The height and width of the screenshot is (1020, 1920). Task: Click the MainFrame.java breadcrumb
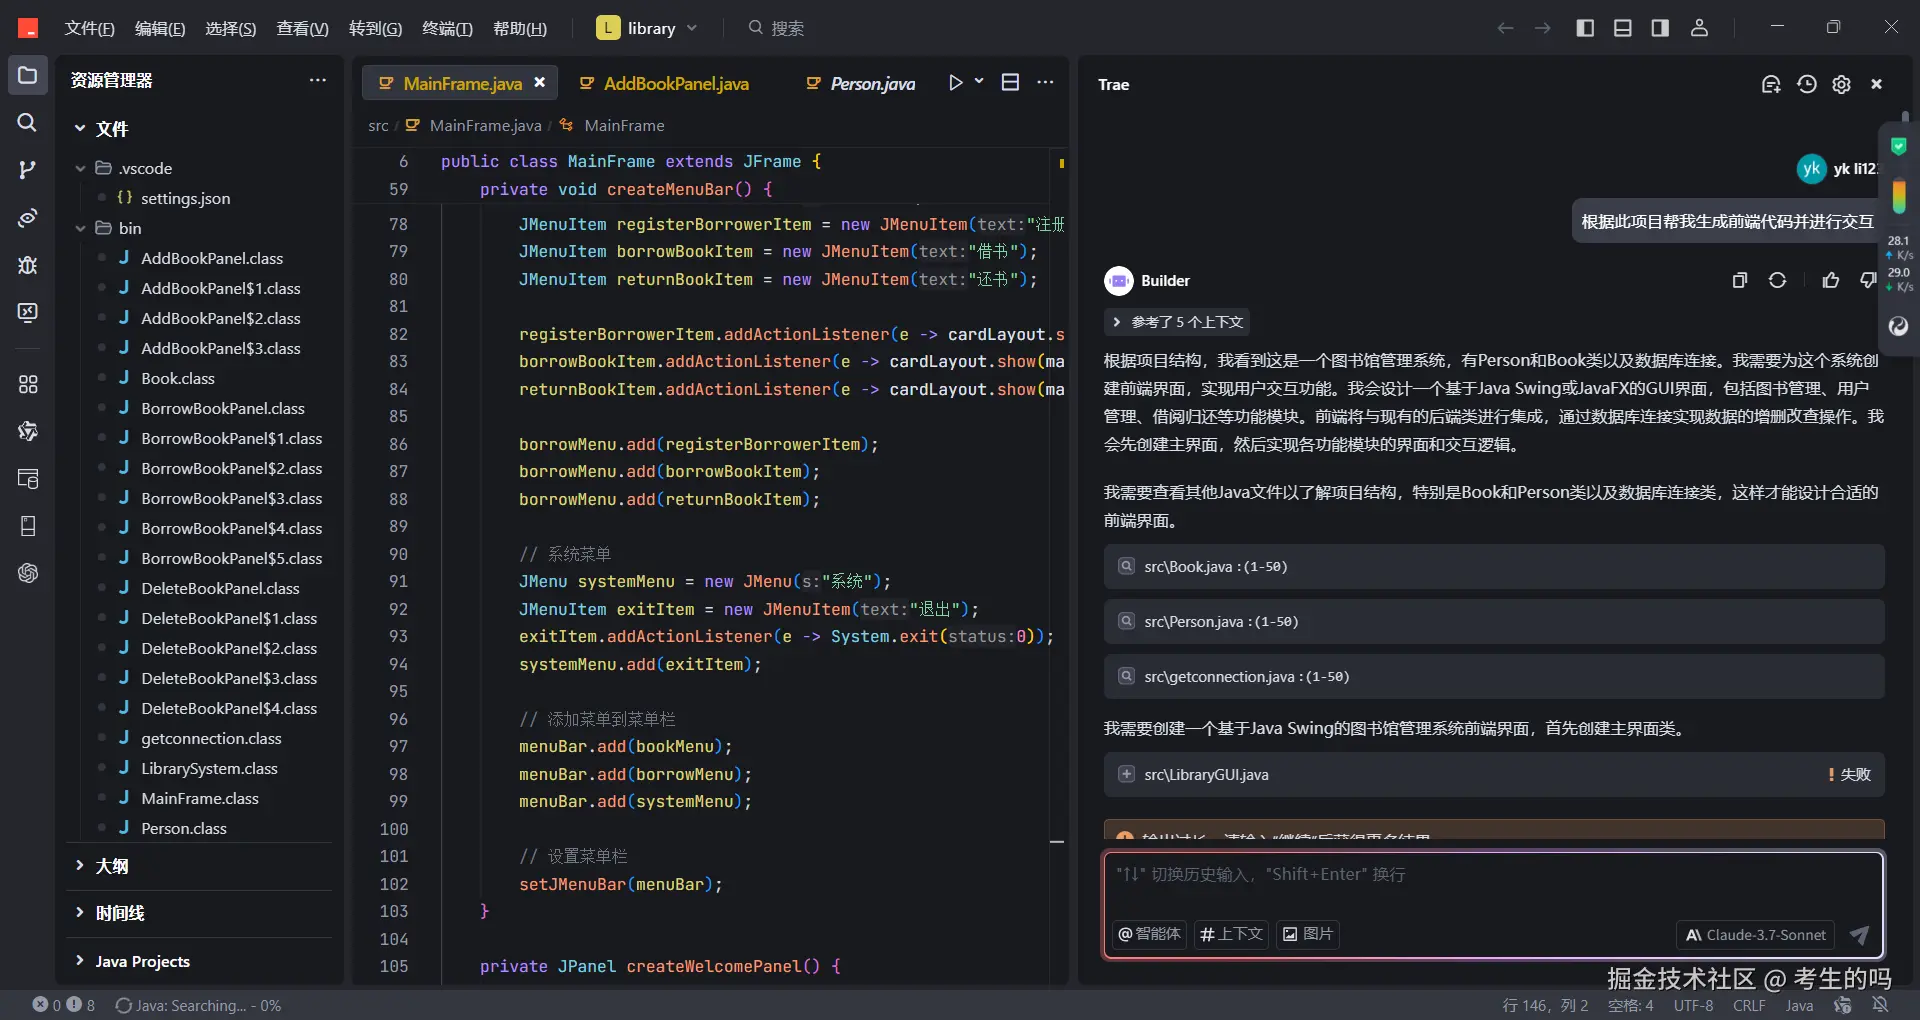[x=484, y=125]
